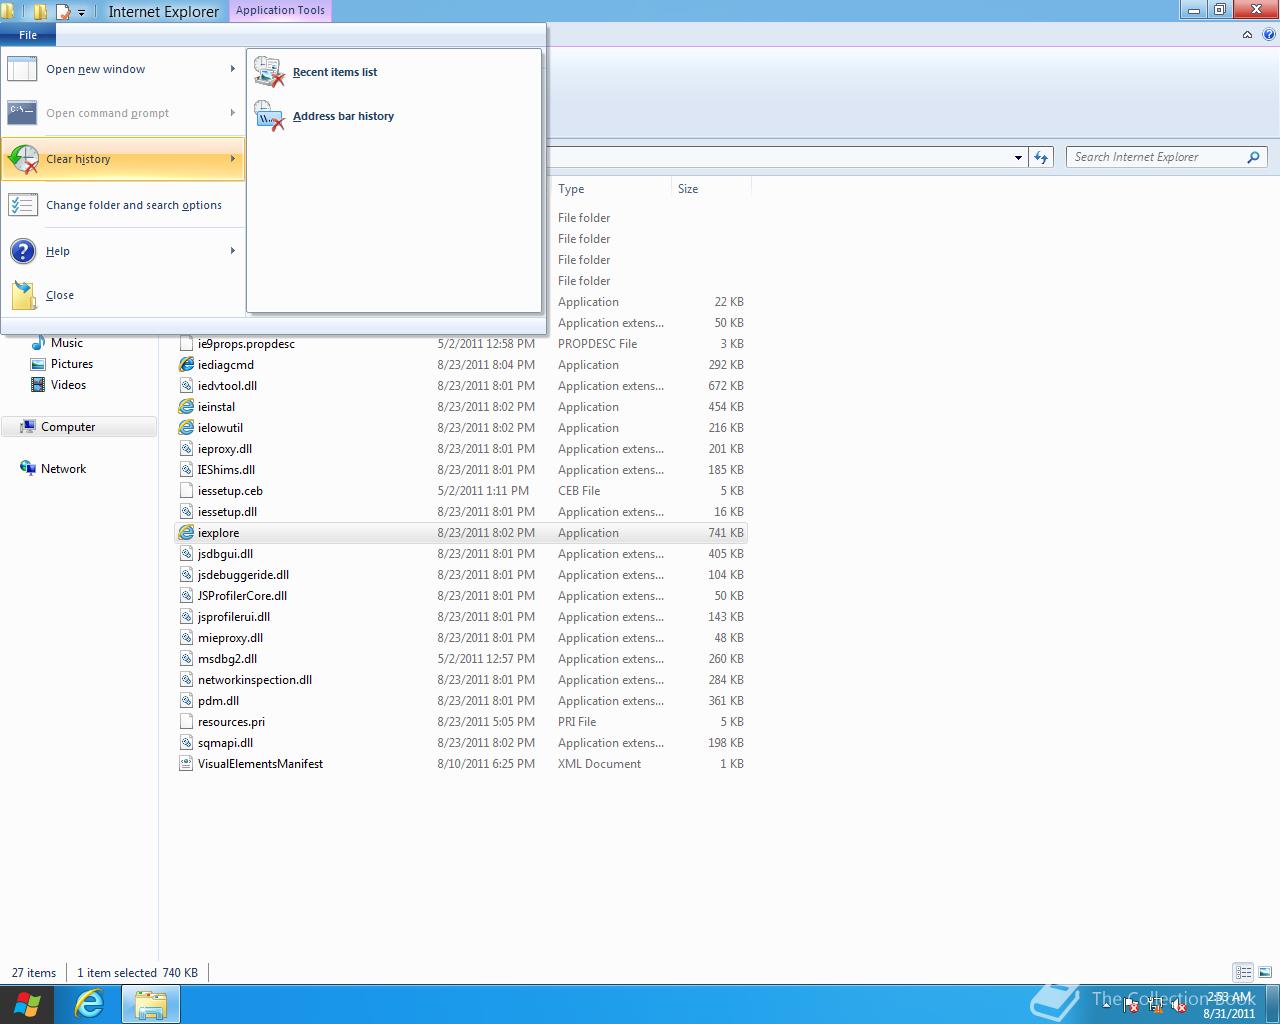The image size is (1280, 1024).
Task: Open the File tab menu
Action: [x=28, y=35]
